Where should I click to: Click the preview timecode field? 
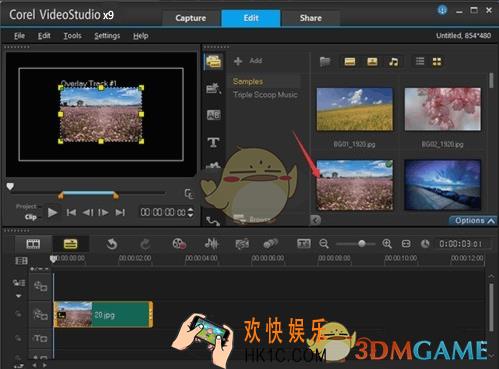click(x=163, y=212)
